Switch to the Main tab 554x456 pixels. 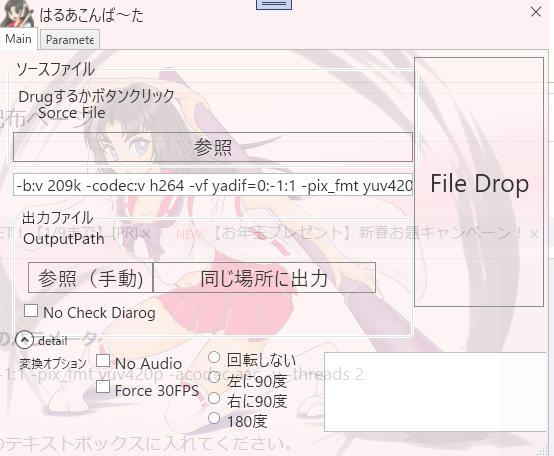coord(18,39)
